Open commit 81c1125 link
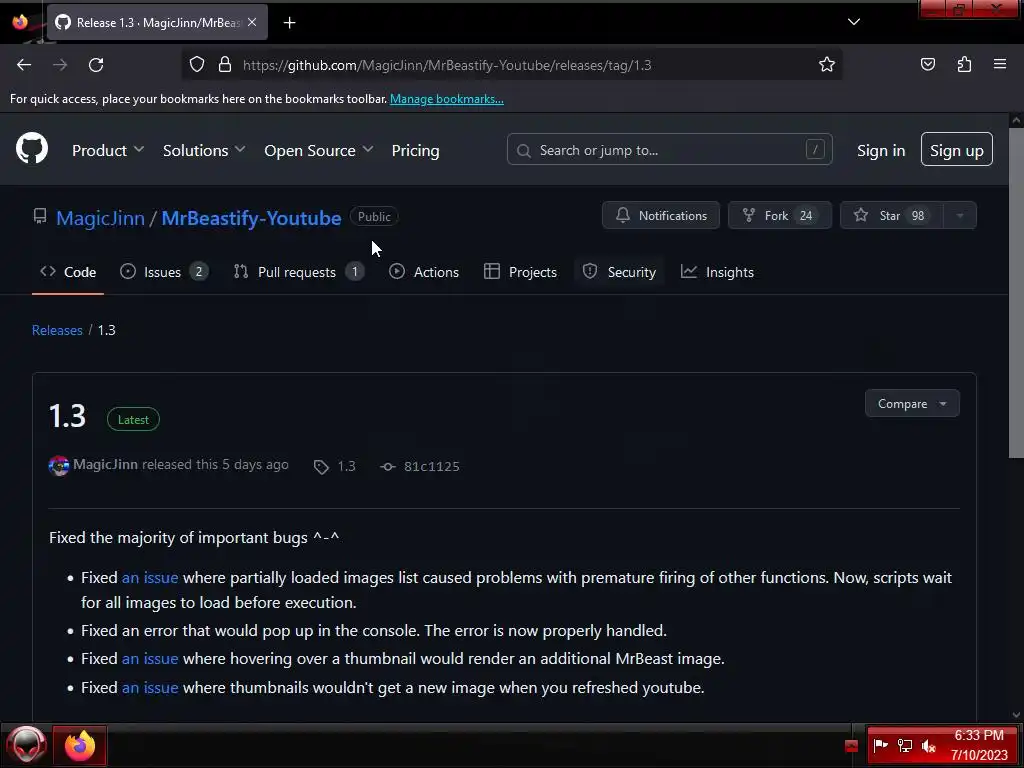The height and width of the screenshot is (768, 1024). 420,466
